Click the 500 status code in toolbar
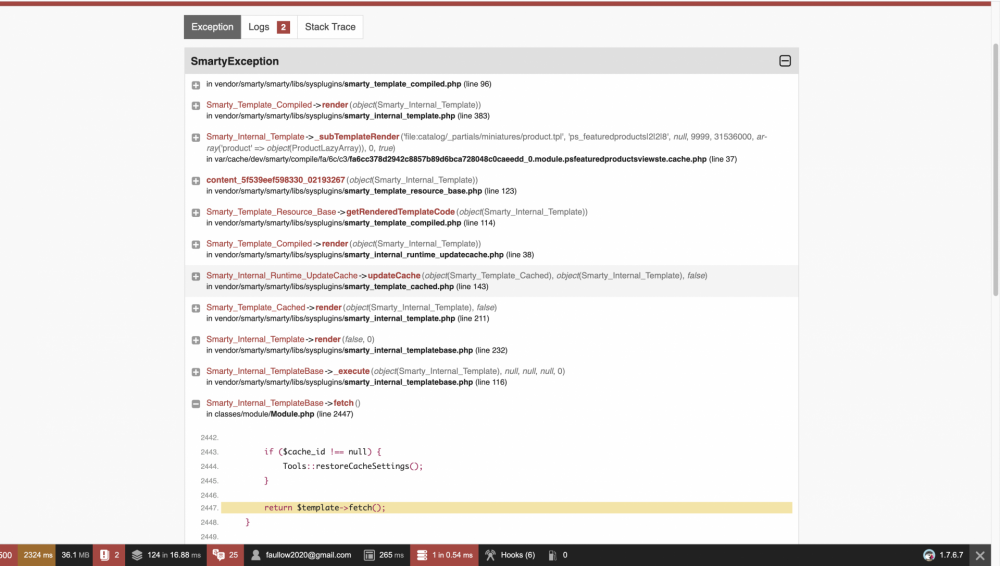 click(x=8, y=555)
